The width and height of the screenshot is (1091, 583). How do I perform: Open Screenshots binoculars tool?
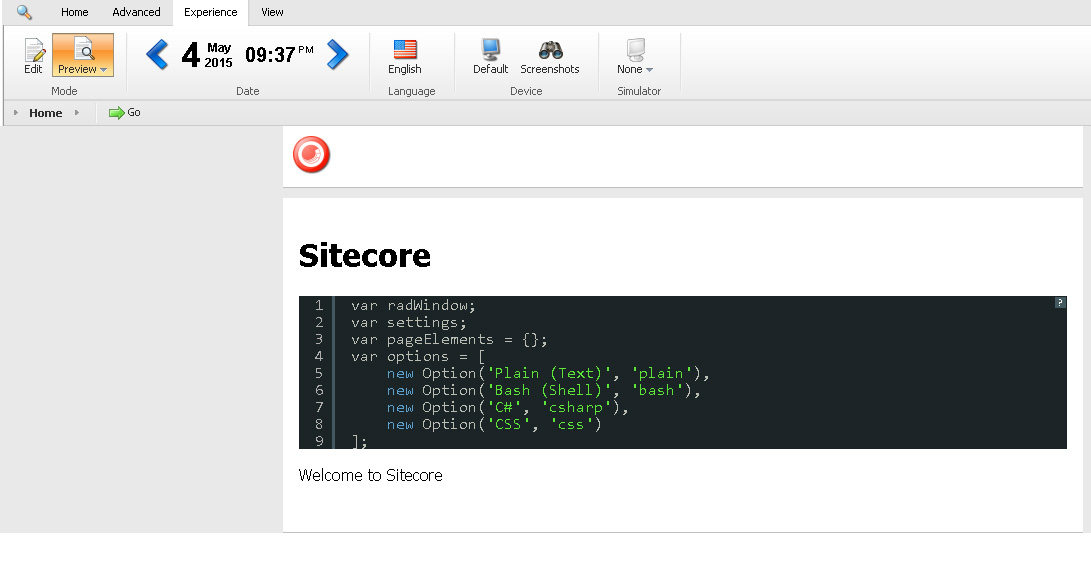550,56
